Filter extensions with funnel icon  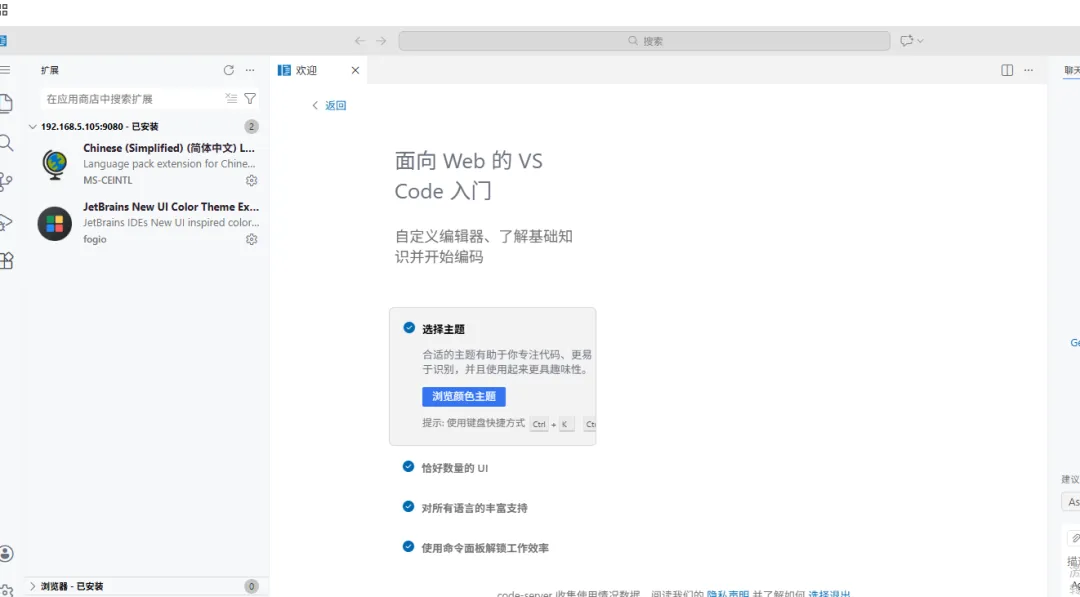[250, 98]
